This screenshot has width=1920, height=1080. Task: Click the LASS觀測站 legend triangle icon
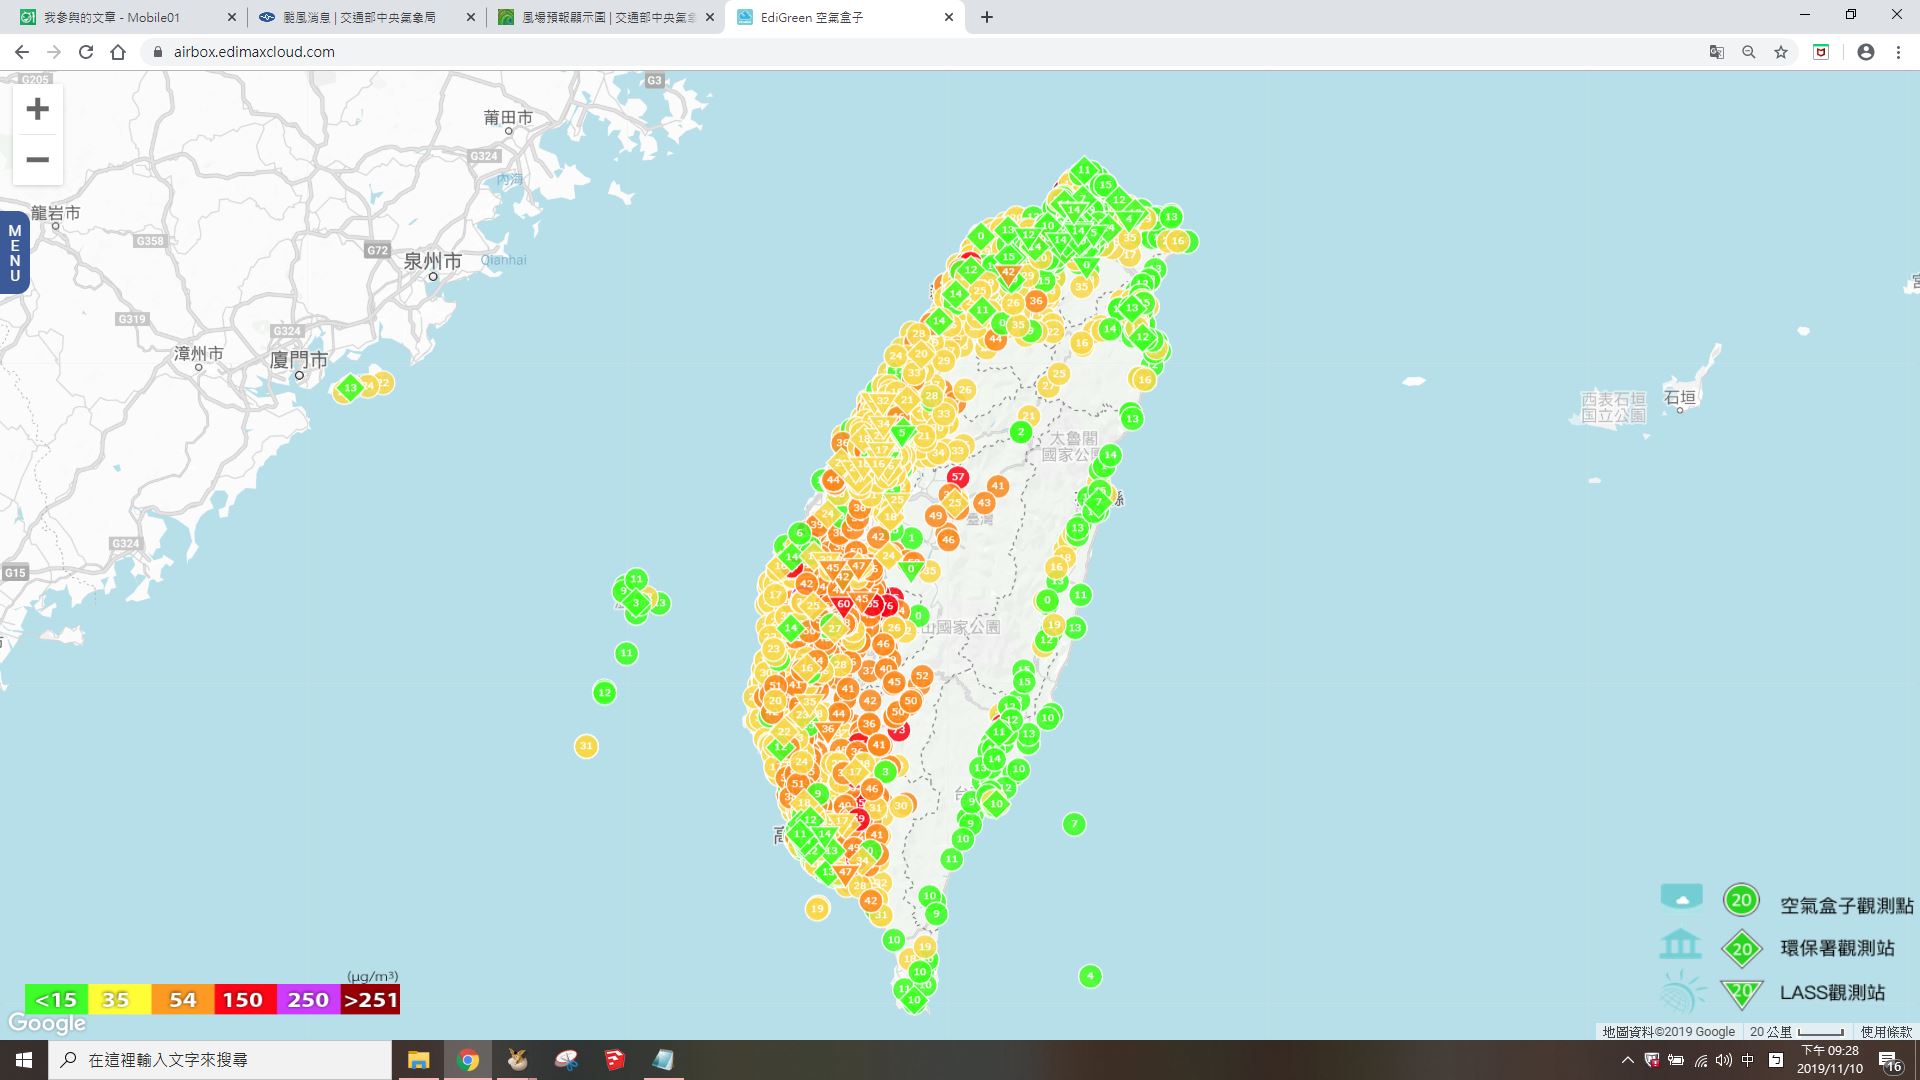(x=1742, y=993)
